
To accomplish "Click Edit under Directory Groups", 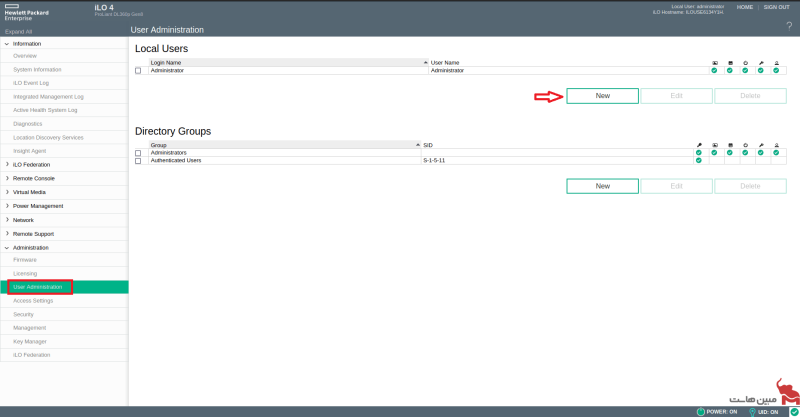I will coord(677,186).
